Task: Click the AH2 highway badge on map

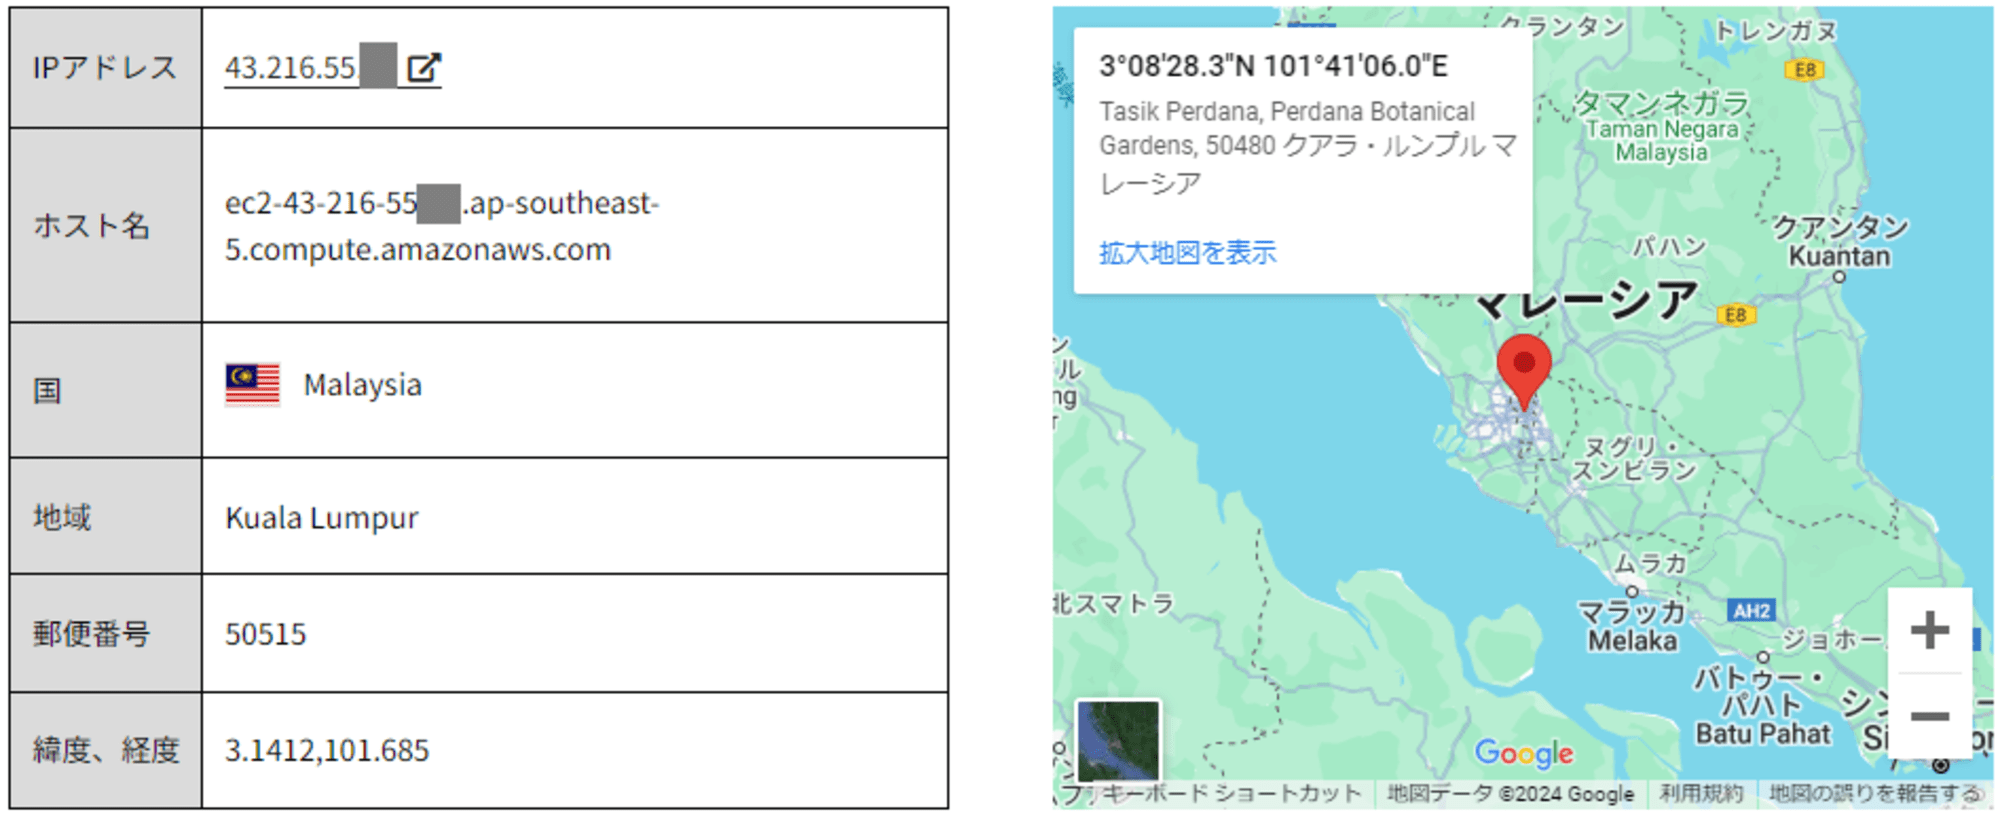Action: point(1751,611)
